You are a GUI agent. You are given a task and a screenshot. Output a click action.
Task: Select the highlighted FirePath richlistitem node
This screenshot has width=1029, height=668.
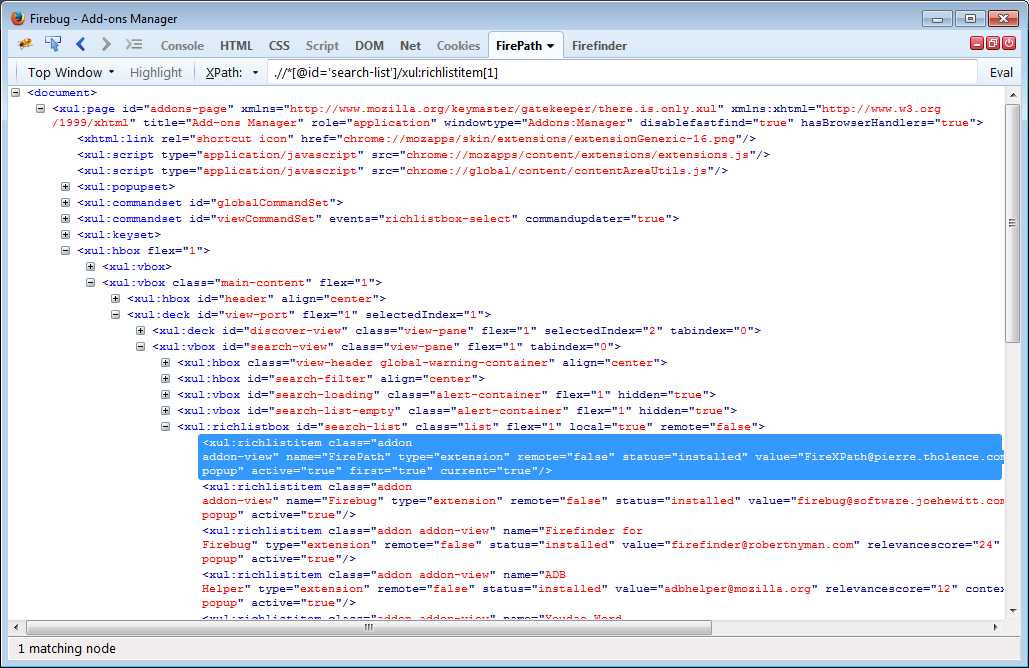pos(600,457)
